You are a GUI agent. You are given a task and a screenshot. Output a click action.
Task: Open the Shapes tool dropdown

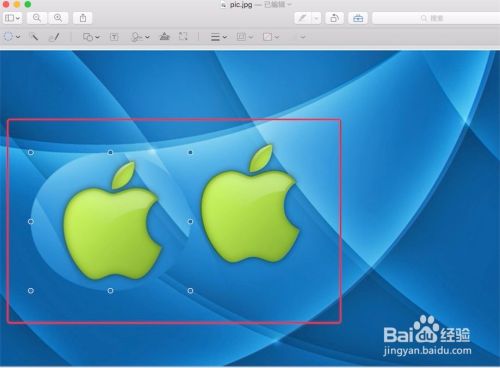coord(91,37)
